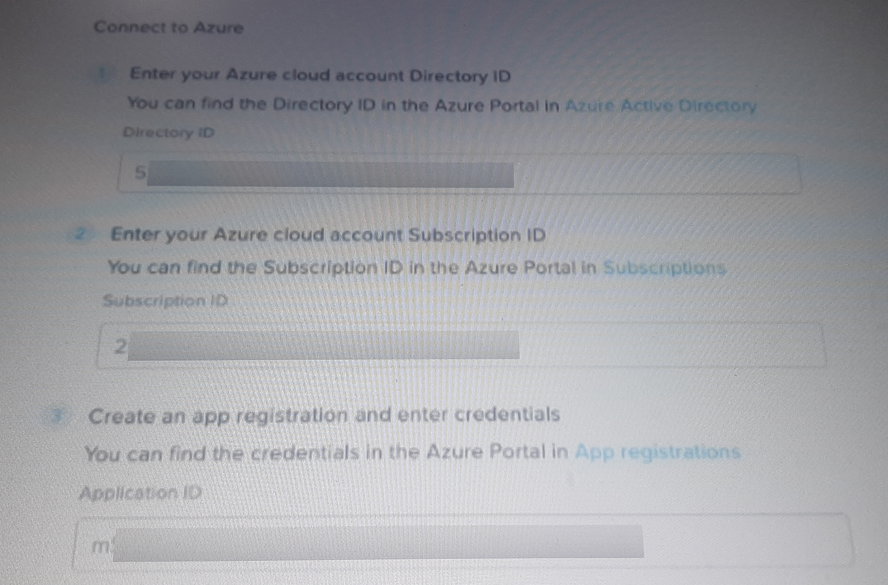This screenshot has height=585, width=888.
Task: Click the Subscription ID input field
Action: click(x=462, y=345)
